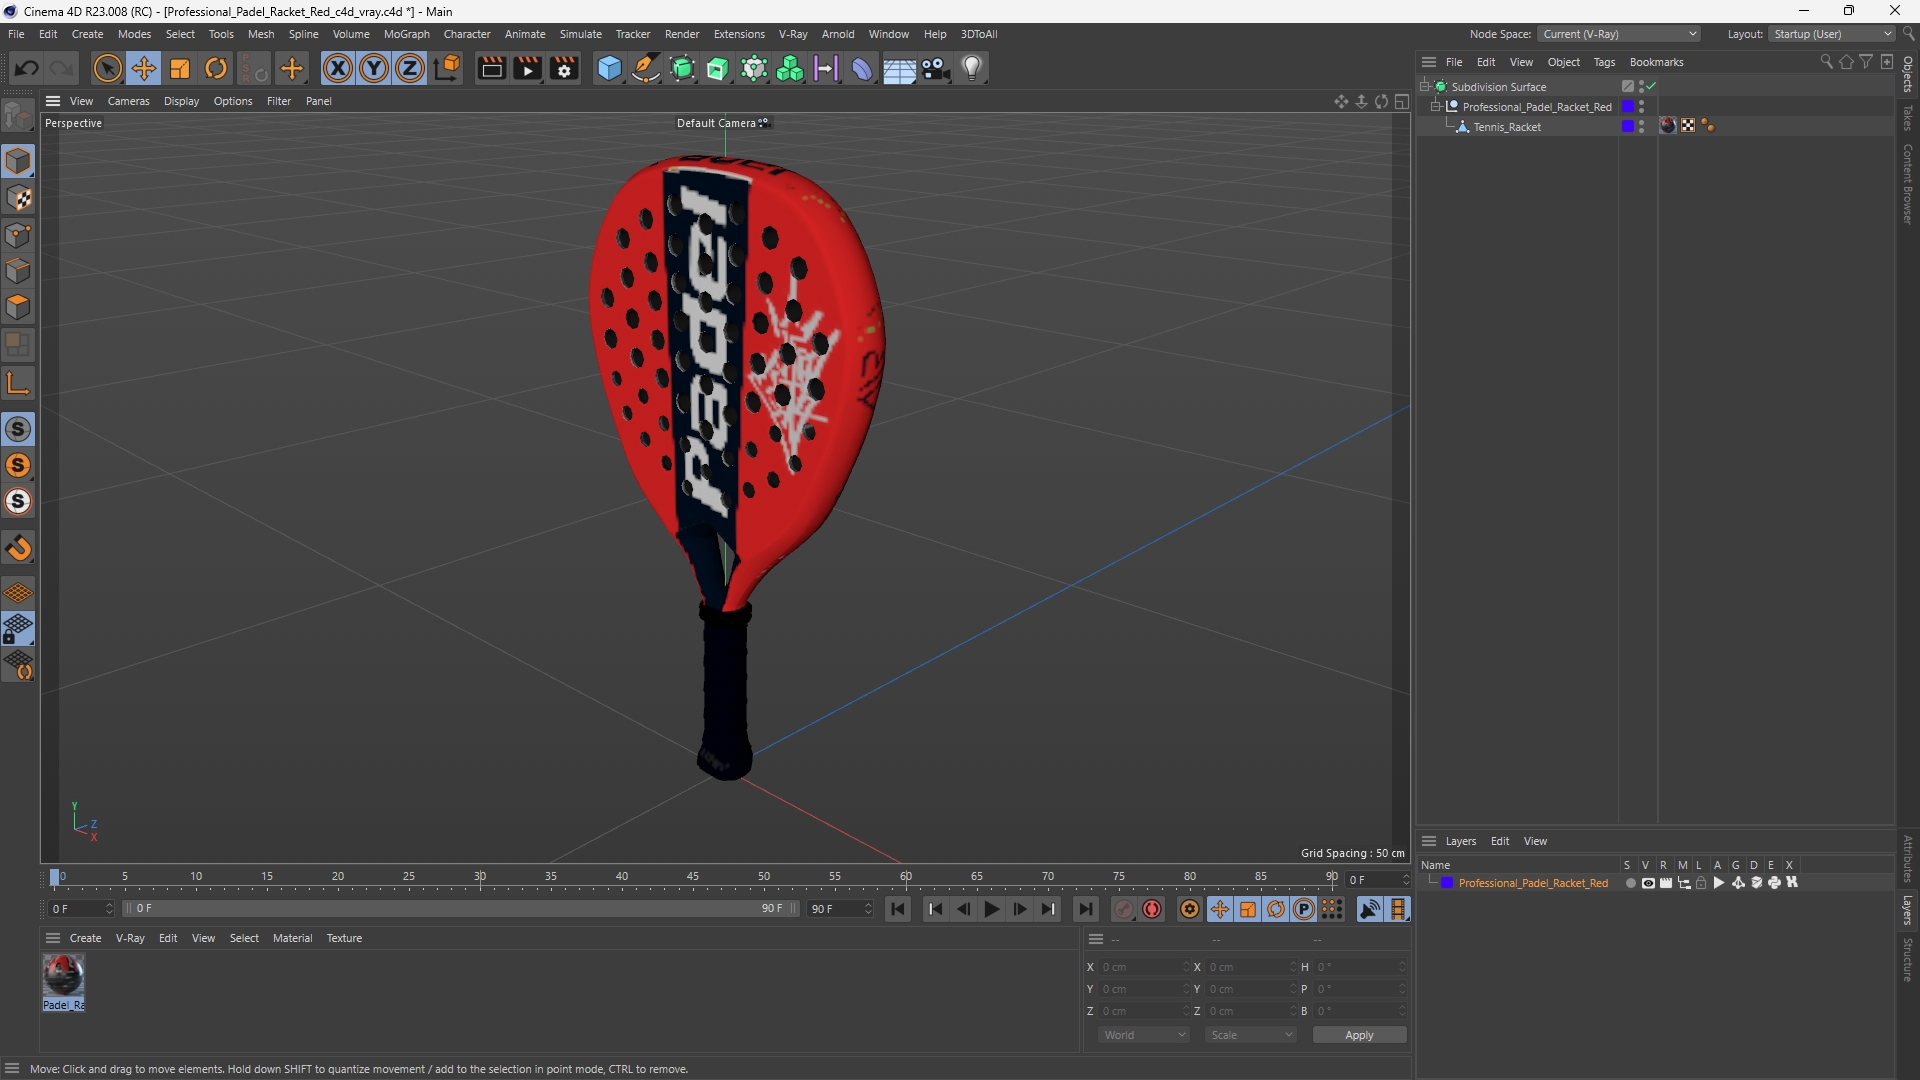Screen dimensions: 1920x1080
Task: Click the Extrude generator icon
Action: pyautogui.click(x=718, y=68)
